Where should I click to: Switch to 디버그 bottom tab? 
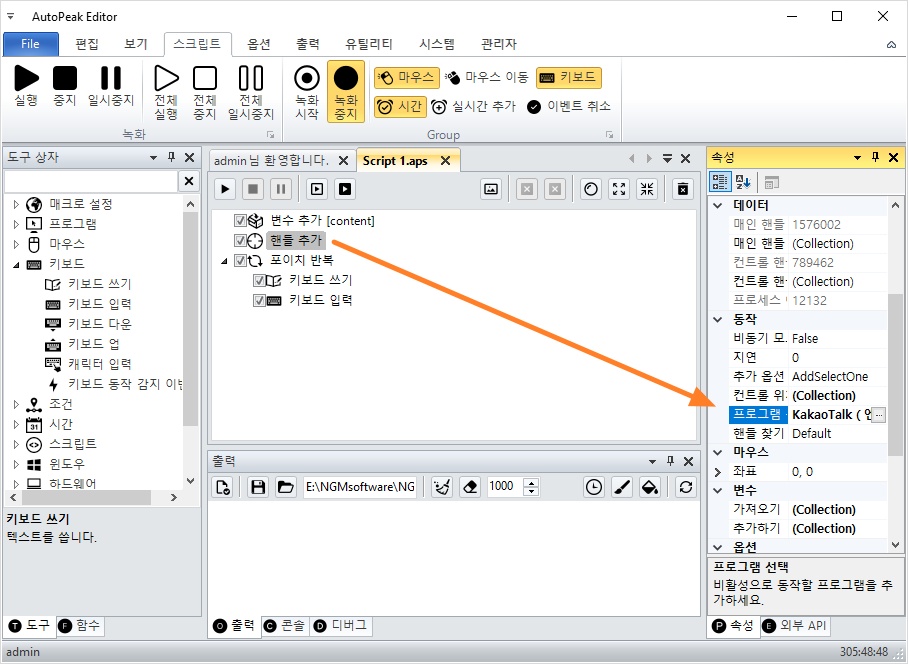pos(342,626)
